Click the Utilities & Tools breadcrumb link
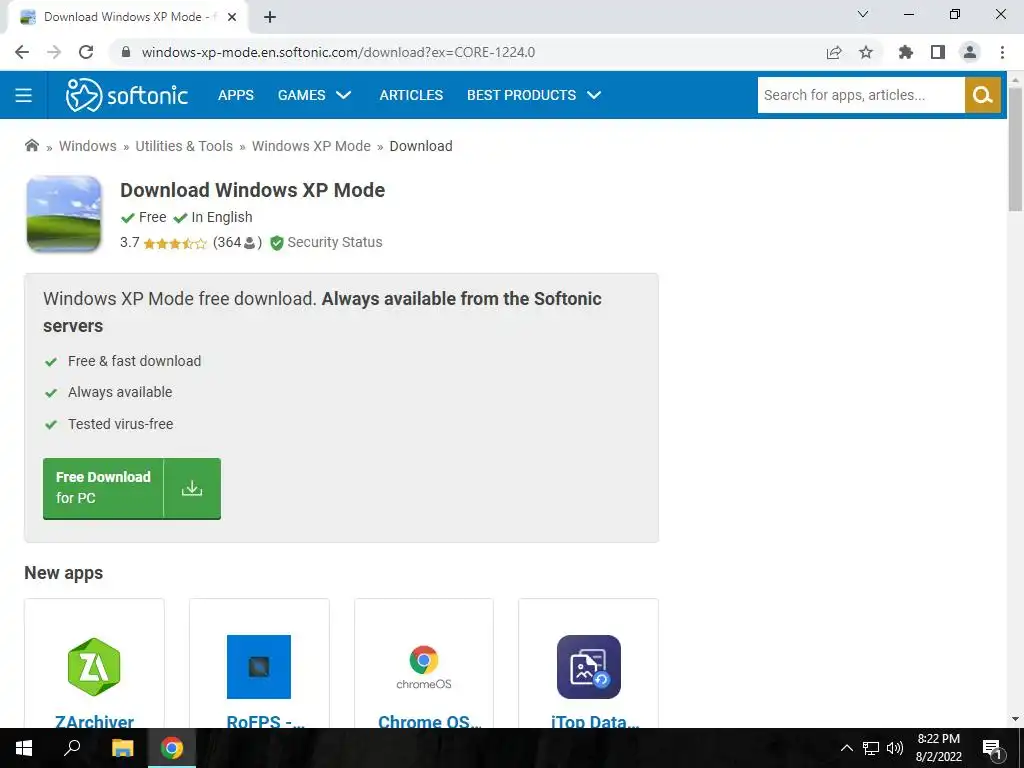Screen dimensions: 1024x768 coord(184,146)
